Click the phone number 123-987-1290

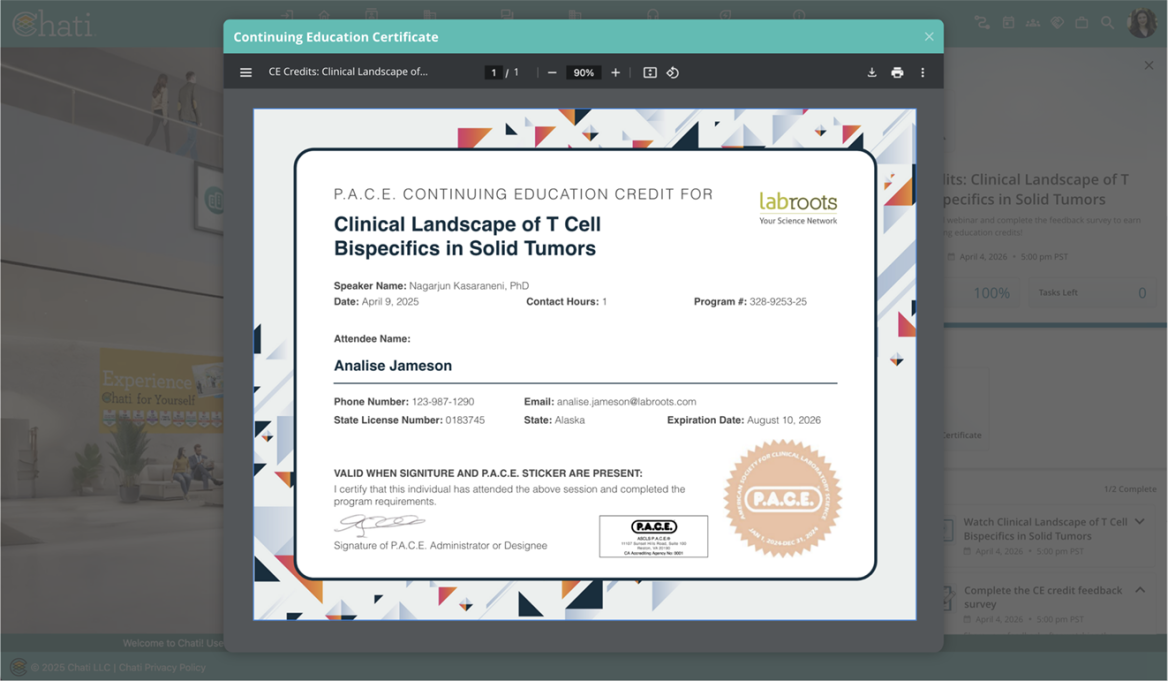pyautogui.click(x=442, y=402)
